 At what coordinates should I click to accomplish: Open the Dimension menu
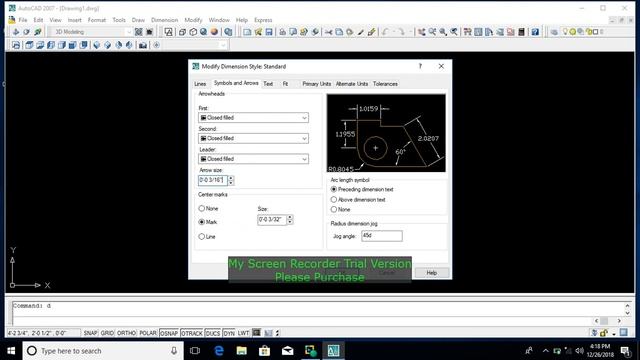[164, 20]
